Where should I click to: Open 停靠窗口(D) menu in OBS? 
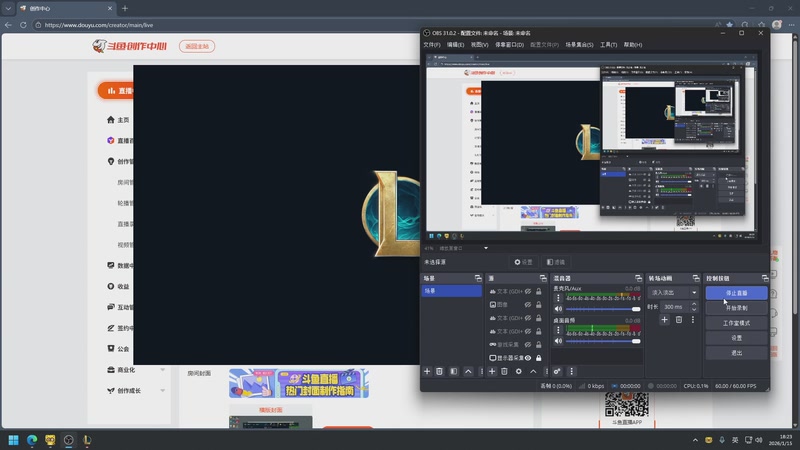click(x=509, y=45)
